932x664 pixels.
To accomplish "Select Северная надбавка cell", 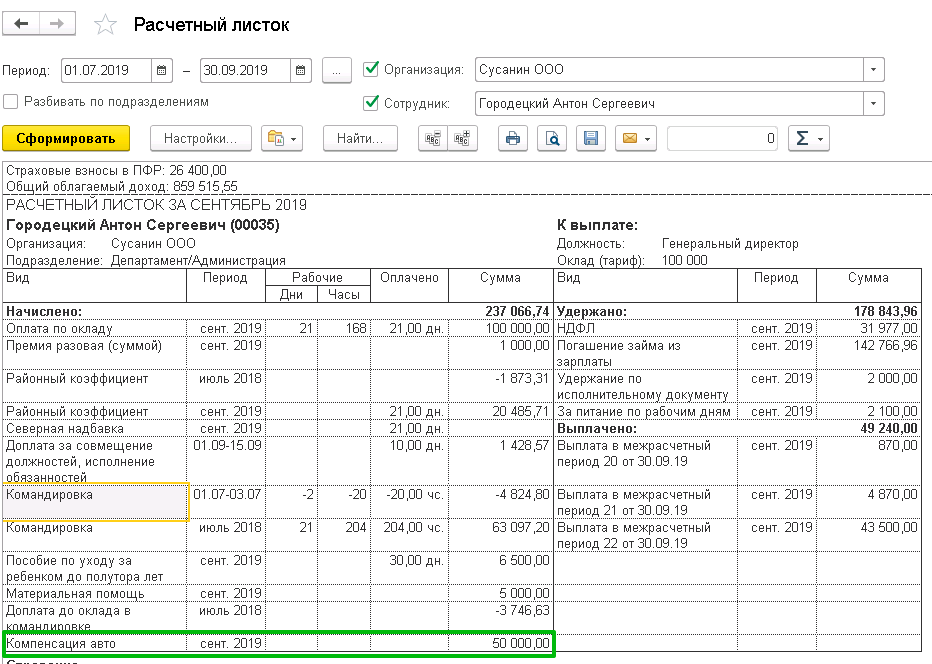I will (95, 428).
